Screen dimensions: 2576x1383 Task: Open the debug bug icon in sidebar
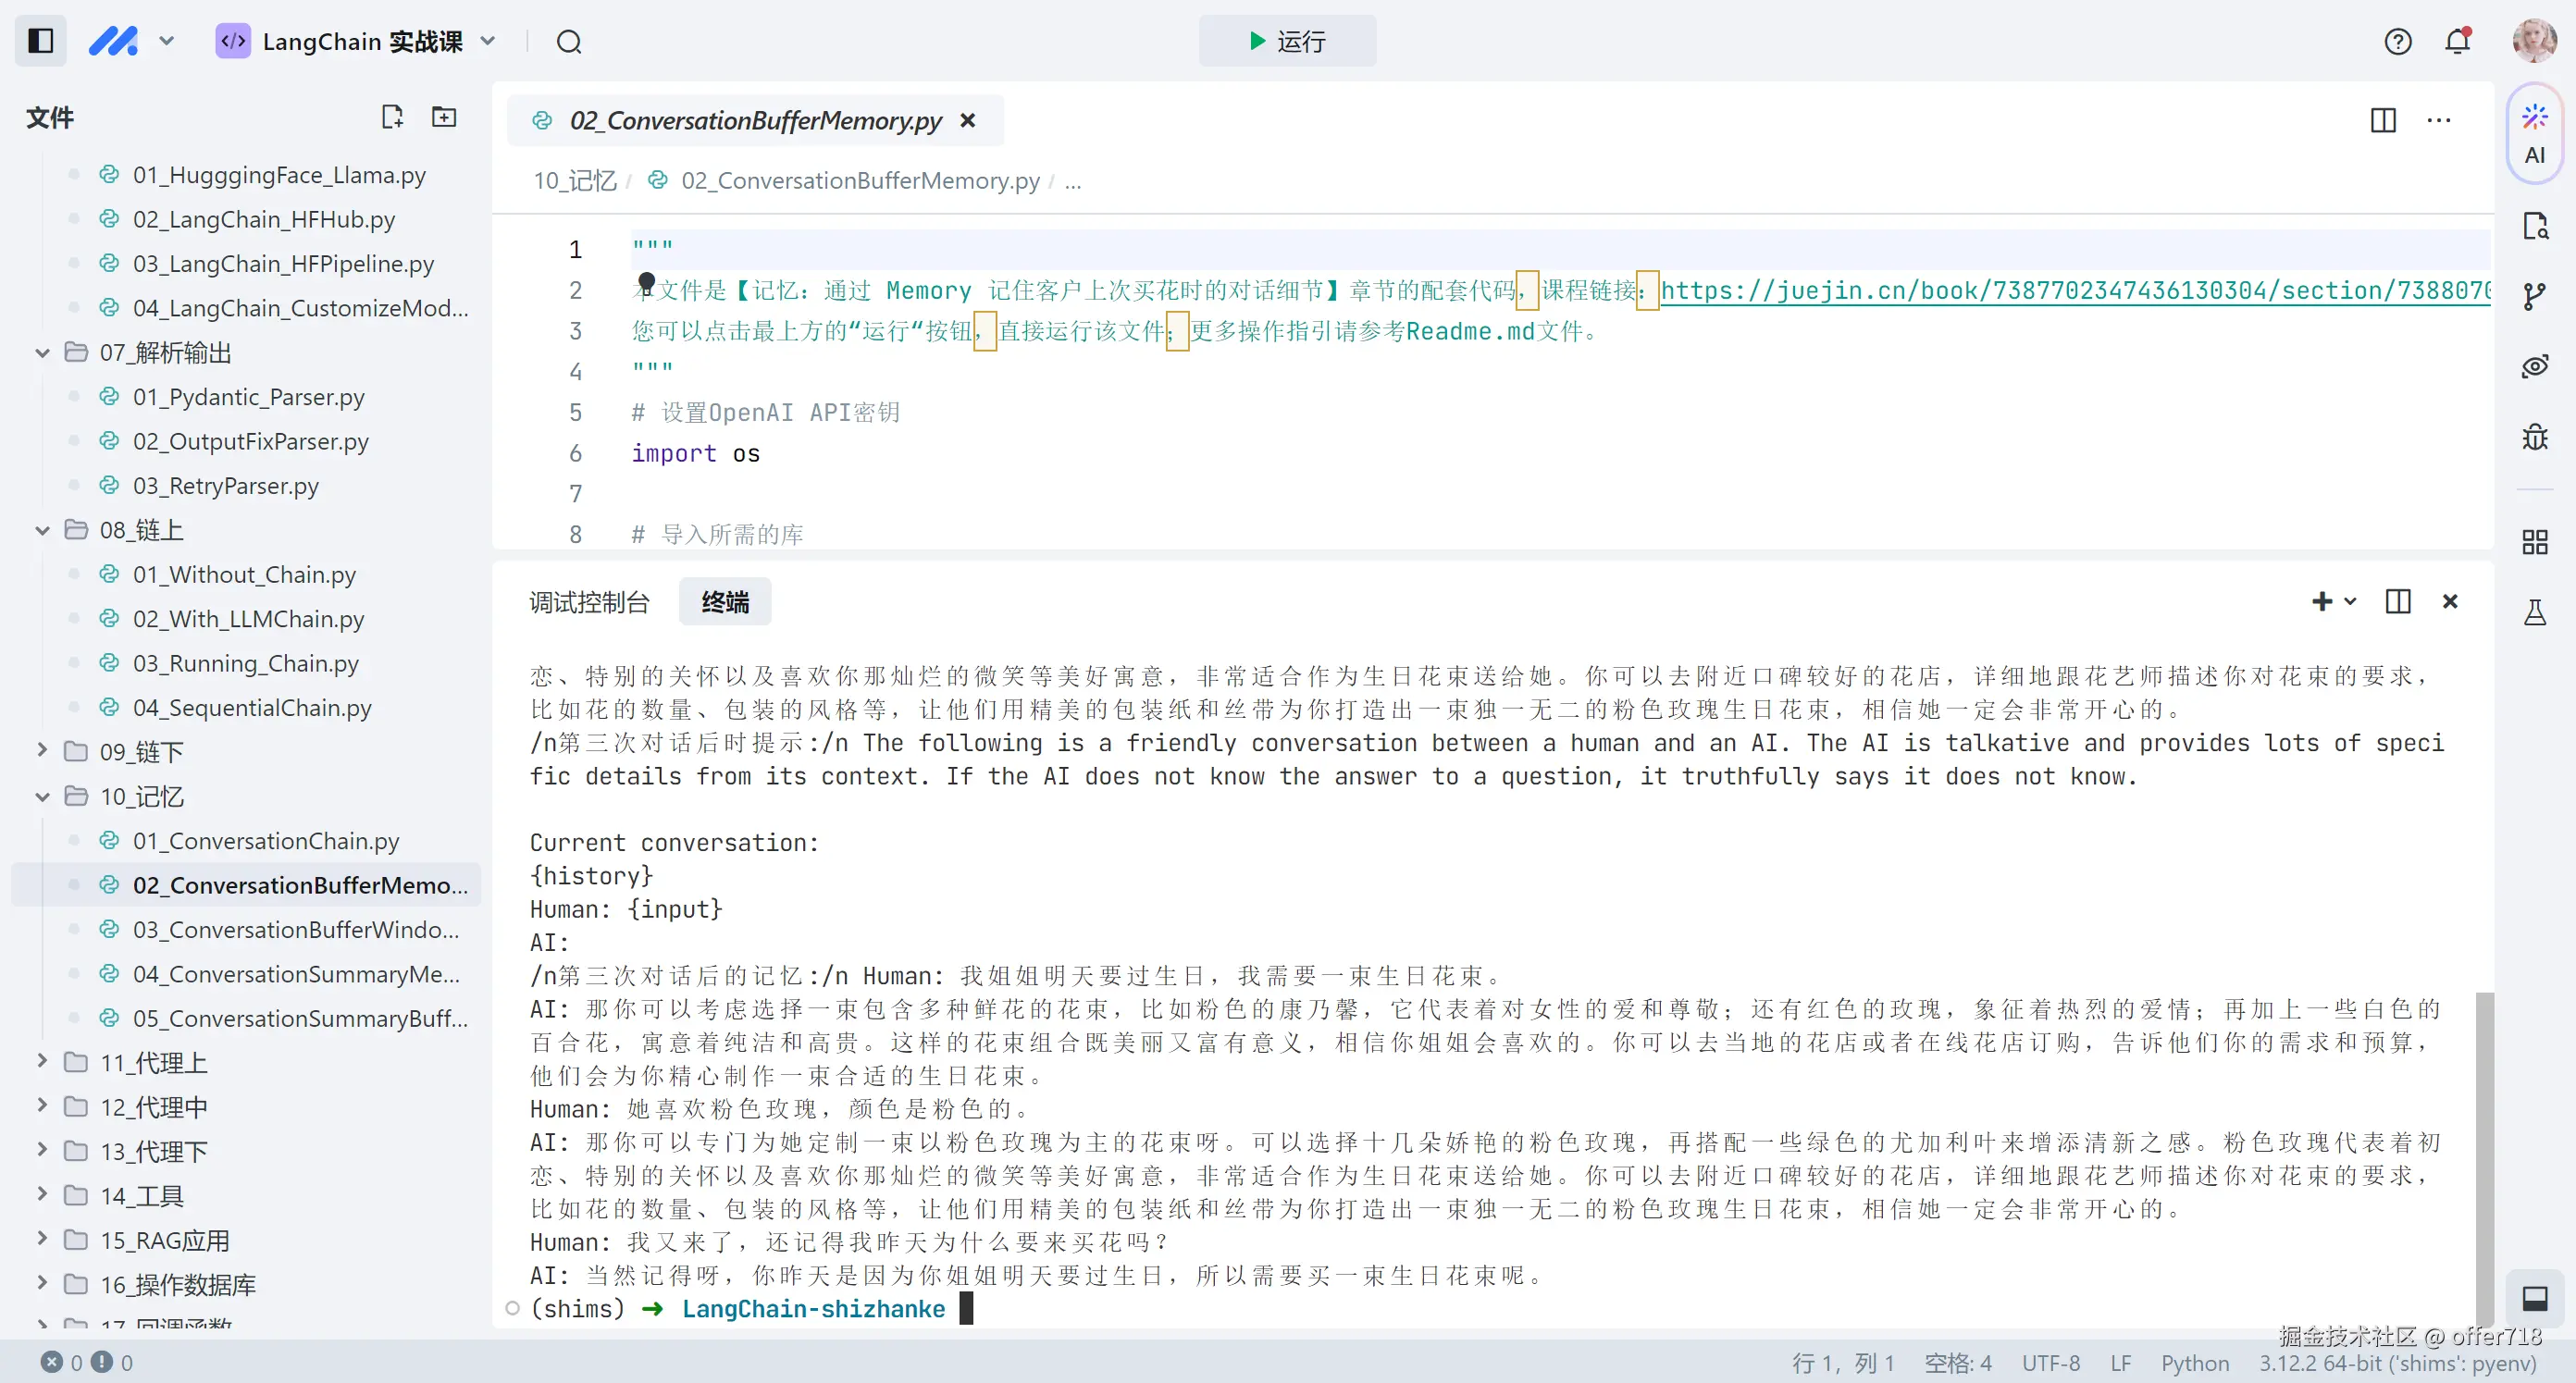tap(2533, 437)
